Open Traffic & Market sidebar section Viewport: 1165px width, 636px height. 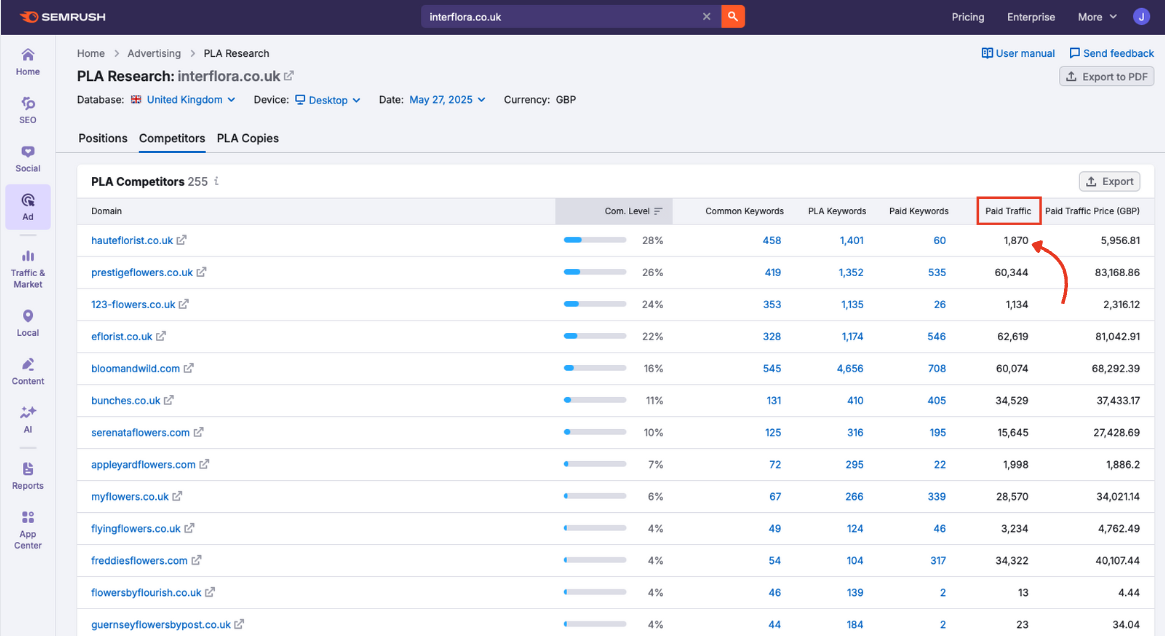[28, 268]
